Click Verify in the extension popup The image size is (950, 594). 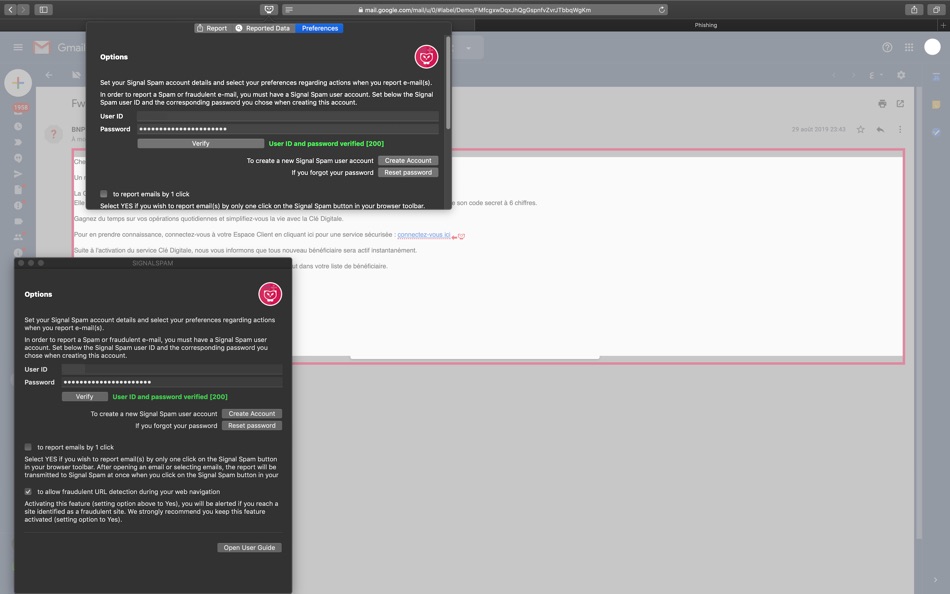pyautogui.click(x=201, y=144)
